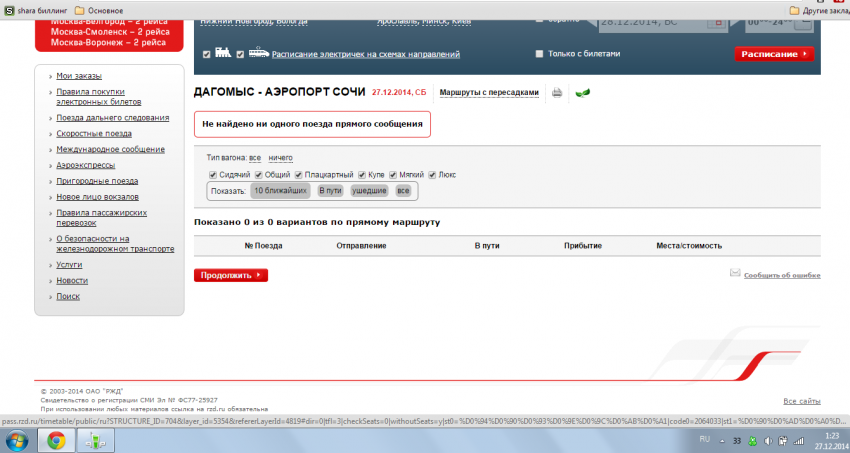Viewport: 850px width, 453px height.
Task: Toggle the 'Плацкартный' checkbox
Action: point(297,174)
